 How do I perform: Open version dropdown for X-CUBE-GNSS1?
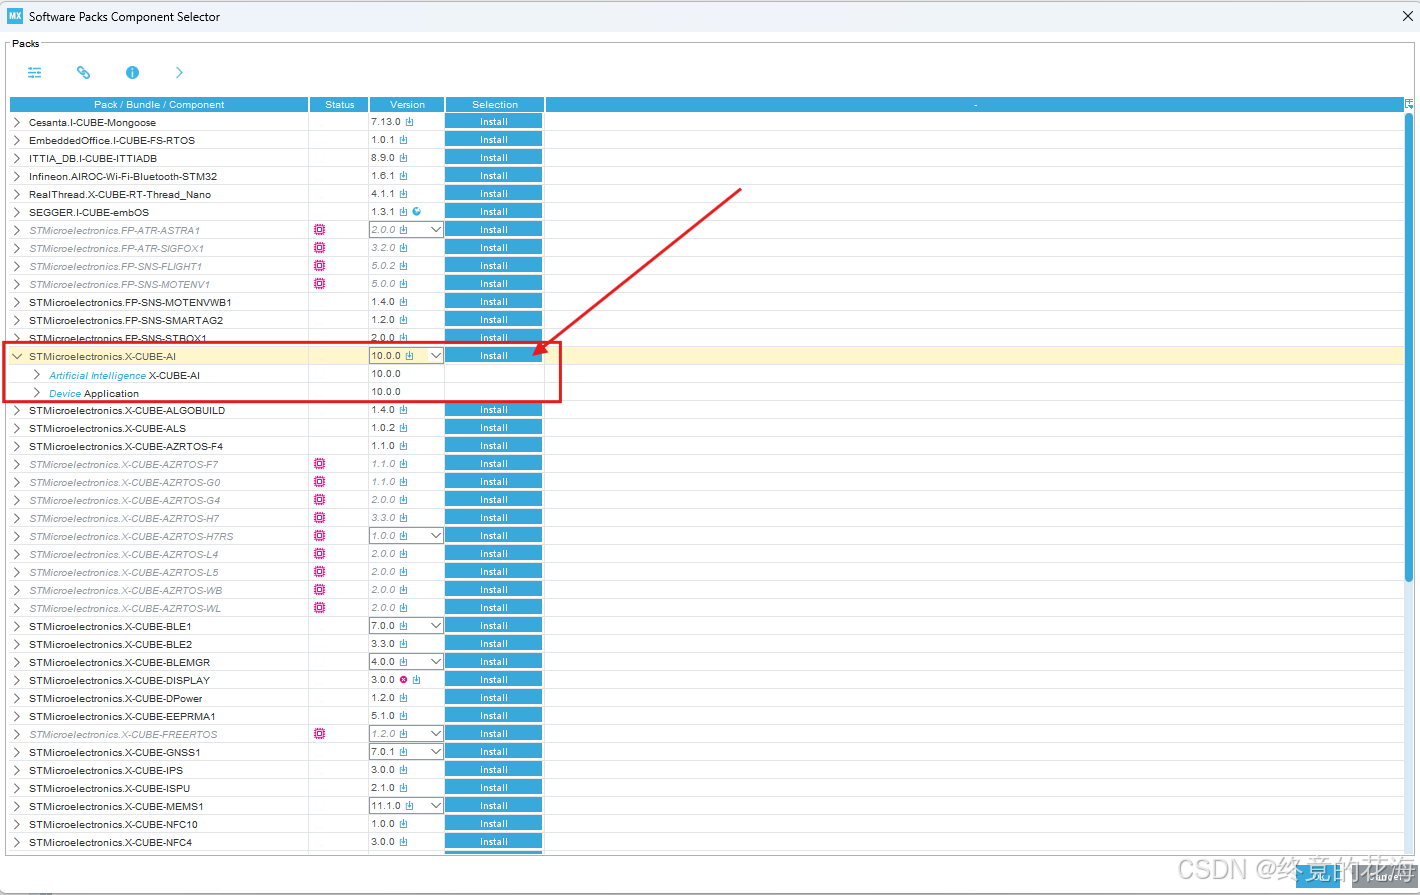[x=436, y=752]
